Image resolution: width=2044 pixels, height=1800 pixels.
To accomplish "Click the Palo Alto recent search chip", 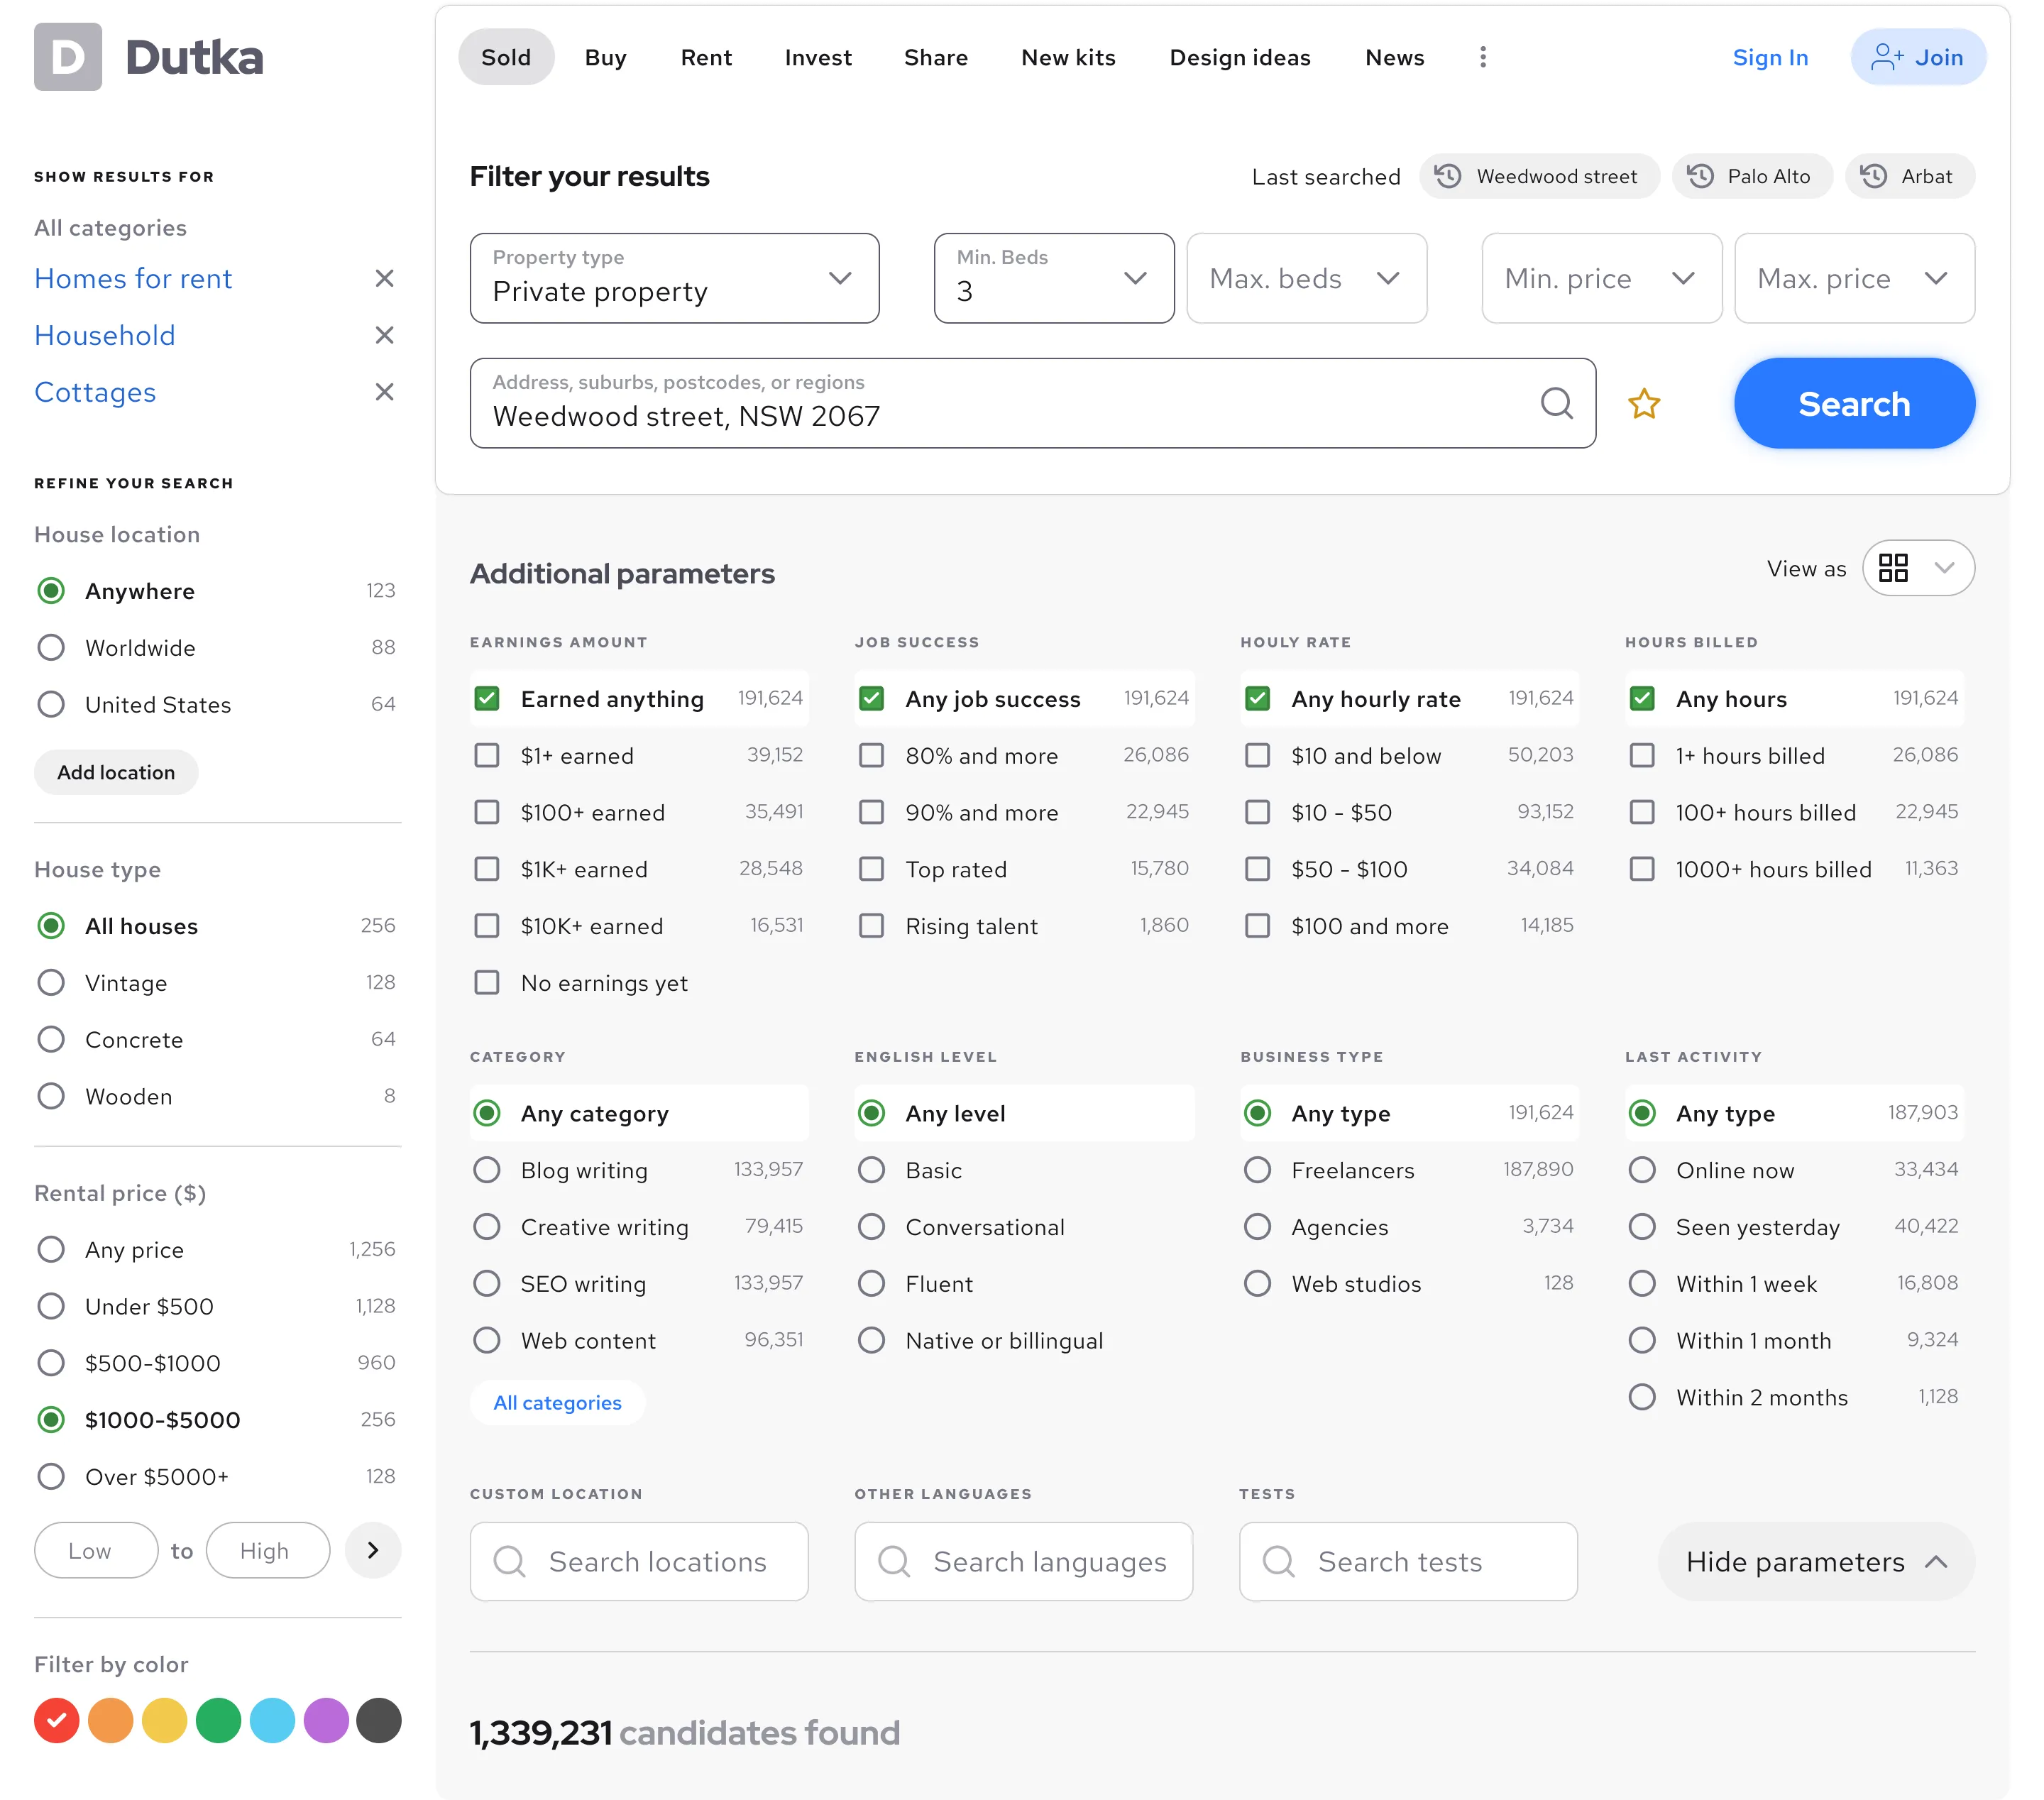I will [x=1751, y=177].
